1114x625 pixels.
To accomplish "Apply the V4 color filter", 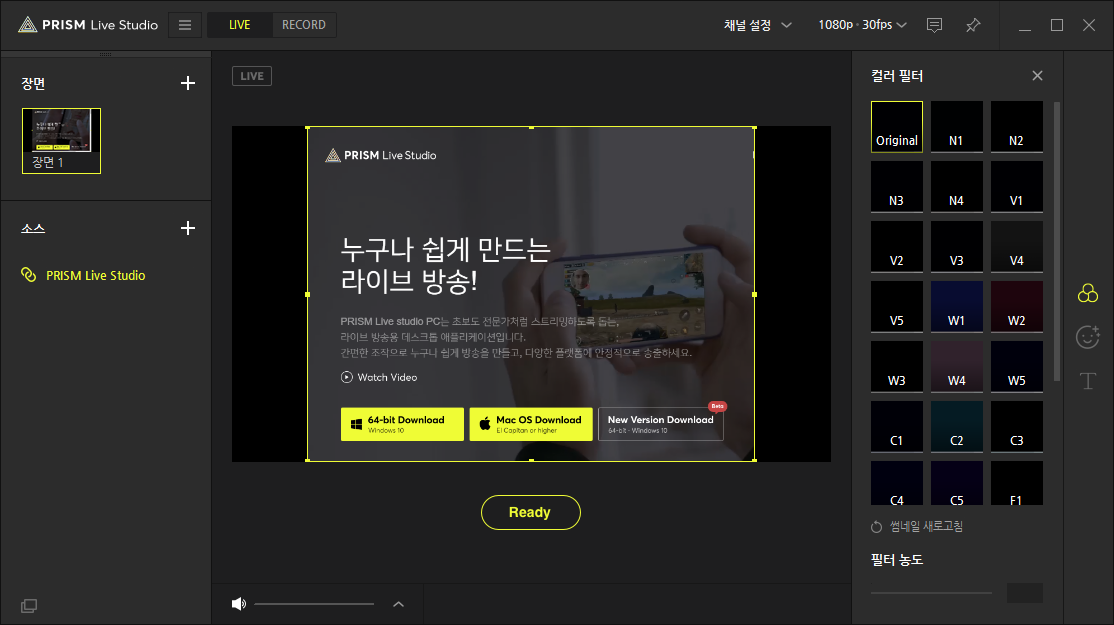I will click(1017, 246).
